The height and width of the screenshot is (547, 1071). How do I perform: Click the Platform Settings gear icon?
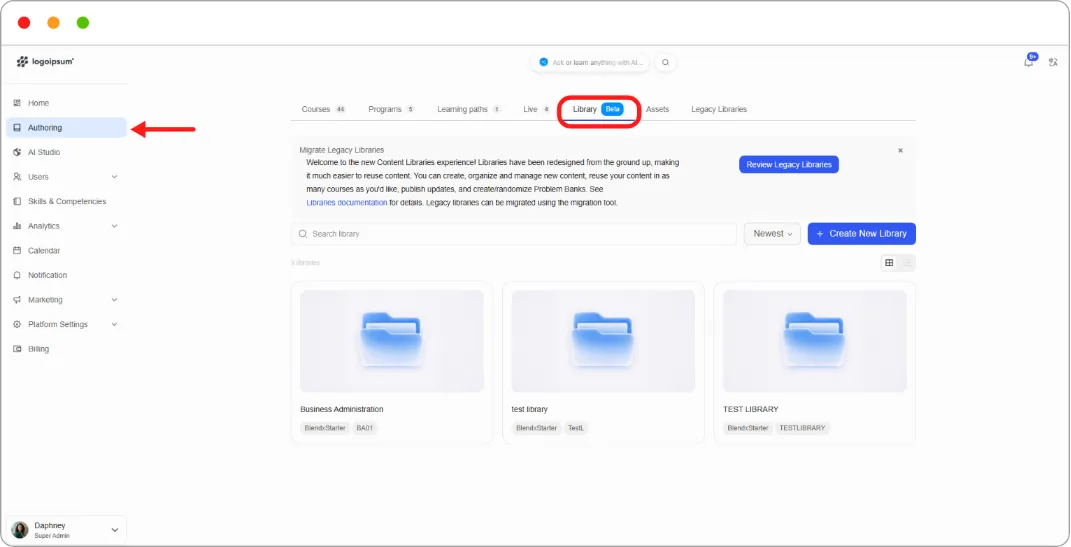[17, 324]
